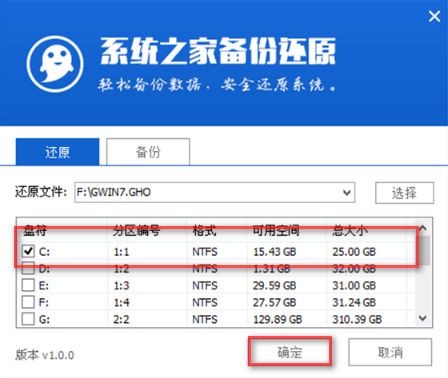Check the F: drive checkbox
The image size is (448, 378).
[x=28, y=302]
